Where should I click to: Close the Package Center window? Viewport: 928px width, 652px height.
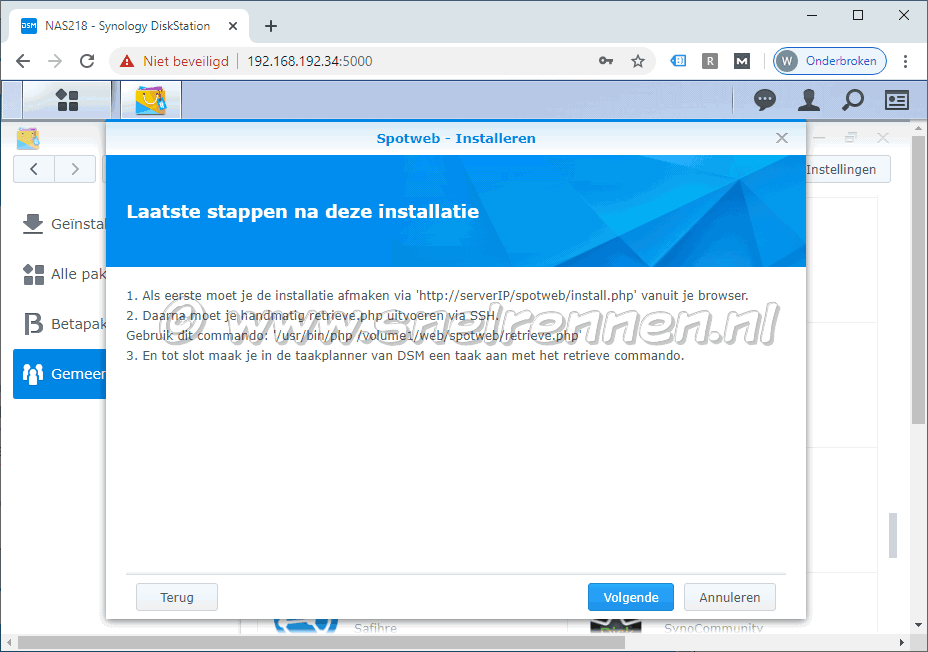pos(882,138)
